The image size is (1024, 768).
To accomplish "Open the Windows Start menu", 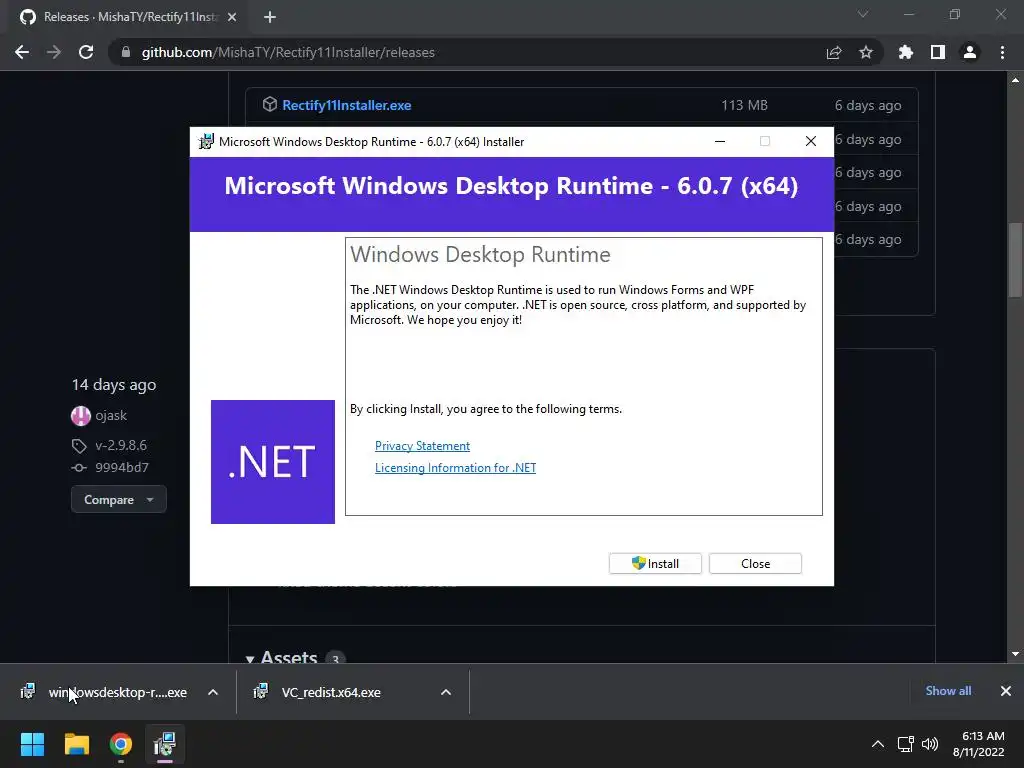I will [x=32, y=744].
